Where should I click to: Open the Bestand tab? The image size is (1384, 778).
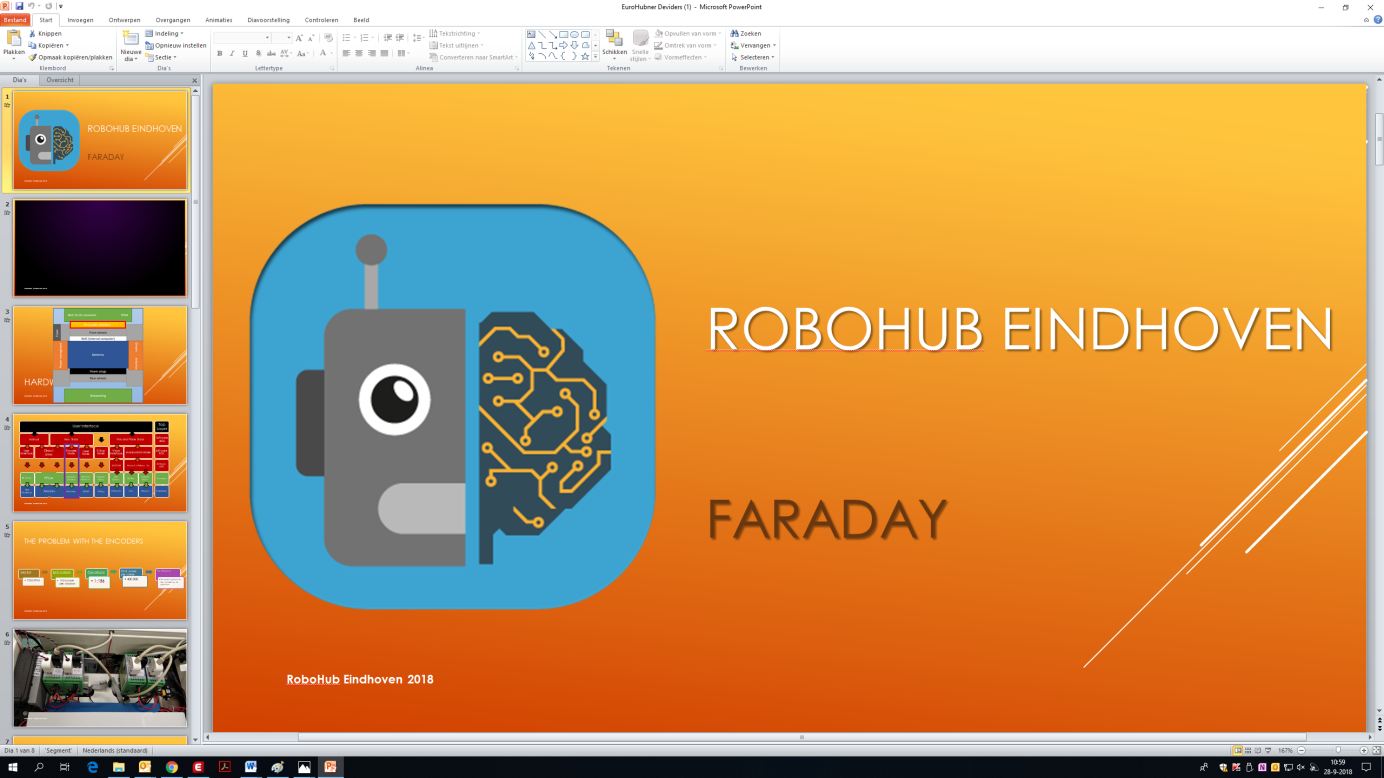click(15, 20)
